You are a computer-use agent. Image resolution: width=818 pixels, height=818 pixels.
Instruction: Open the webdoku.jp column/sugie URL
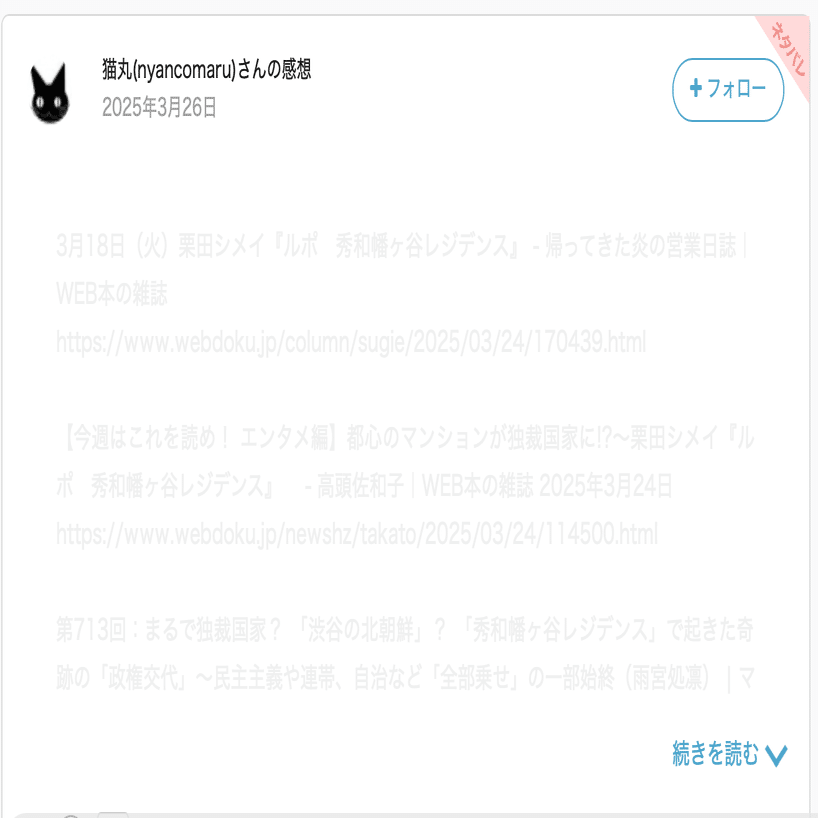pyautogui.click(x=351, y=343)
